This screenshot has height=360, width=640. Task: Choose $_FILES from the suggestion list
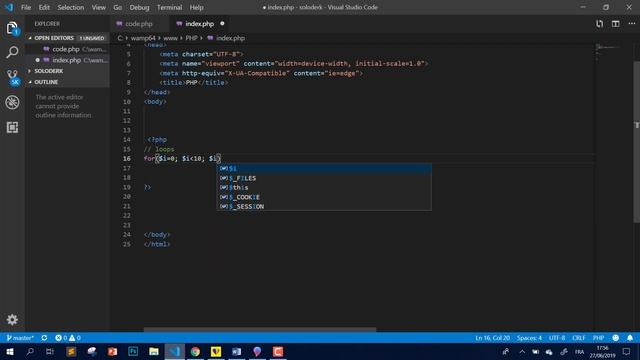(324, 178)
